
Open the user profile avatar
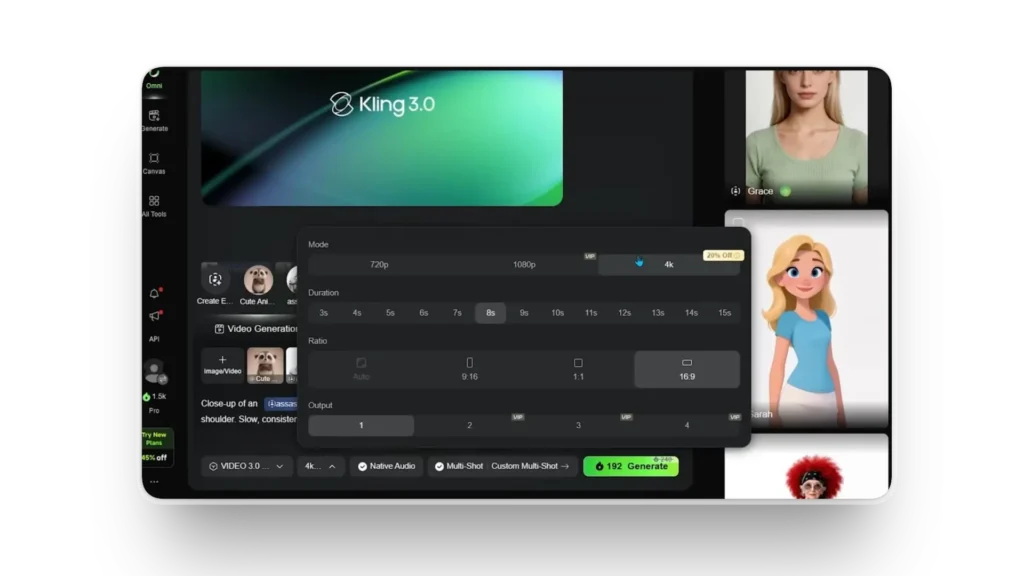tap(155, 371)
